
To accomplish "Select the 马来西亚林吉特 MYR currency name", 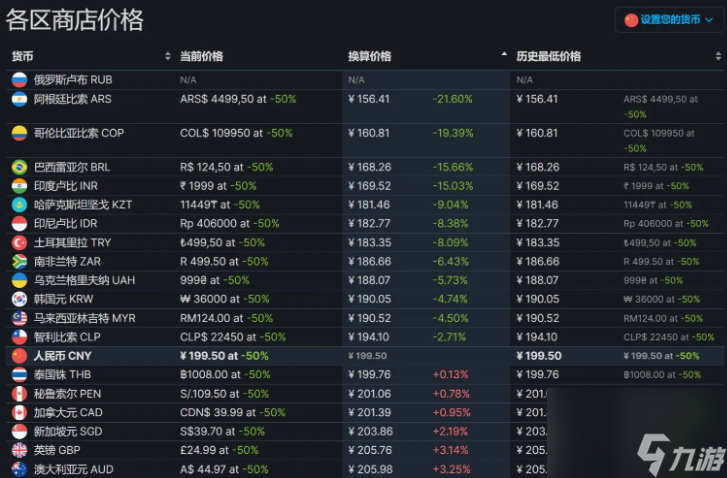I will pyautogui.click(x=85, y=318).
